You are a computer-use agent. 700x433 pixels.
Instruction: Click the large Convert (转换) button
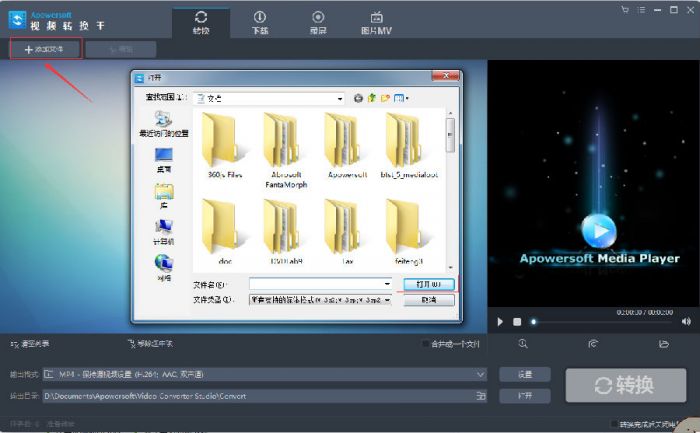[625, 385]
